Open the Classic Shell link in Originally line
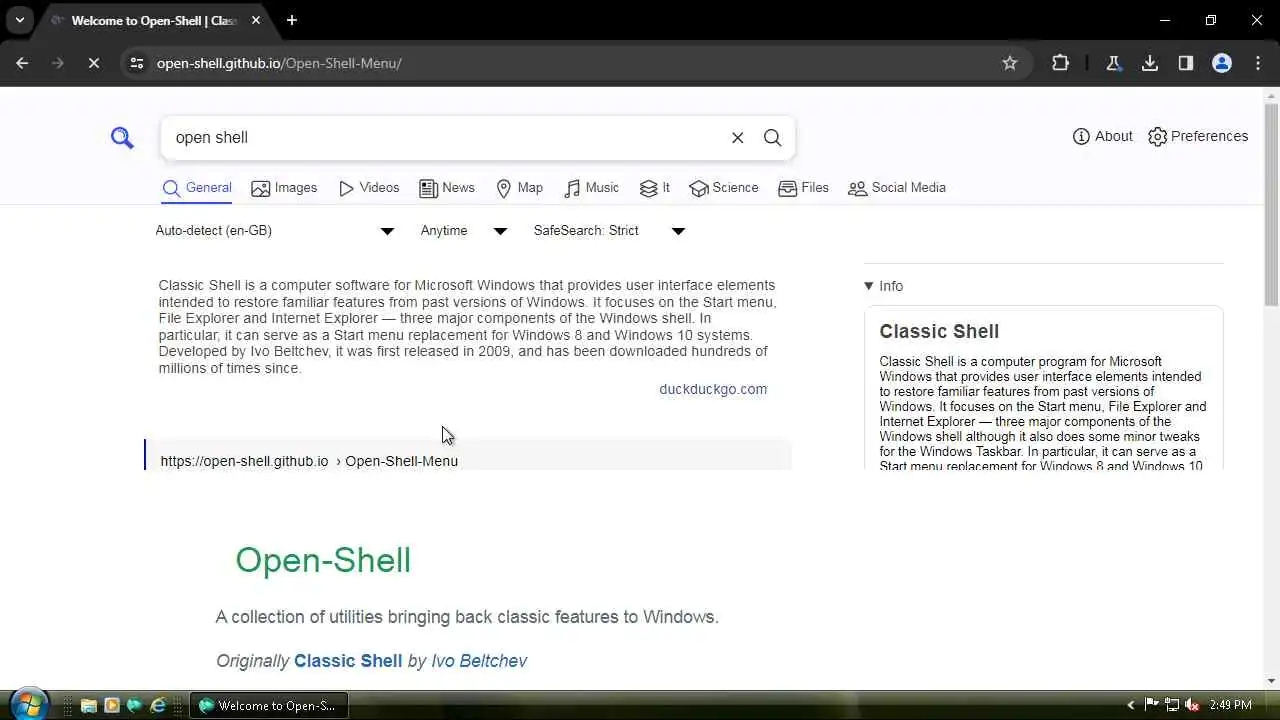 click(348, 661)
